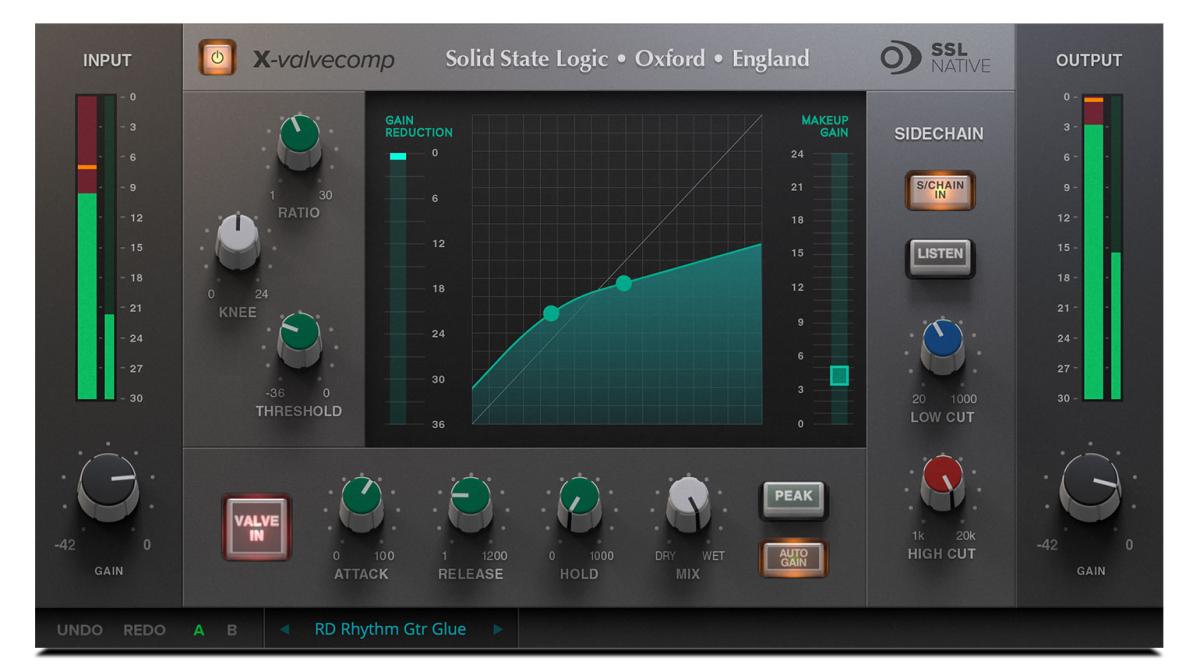1200x671 pixels.
Task: Toggle the Auto Gain button
Action: [793, 557]
